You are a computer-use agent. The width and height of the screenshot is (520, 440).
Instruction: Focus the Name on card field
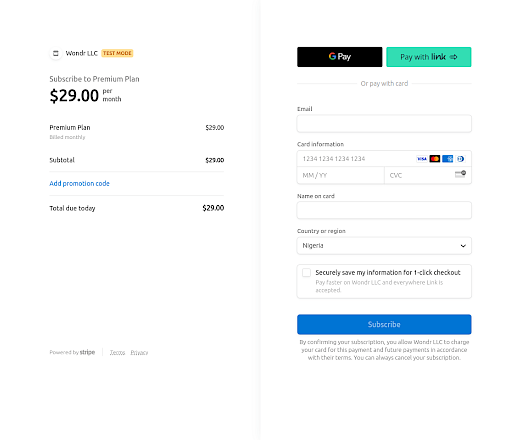384,210
